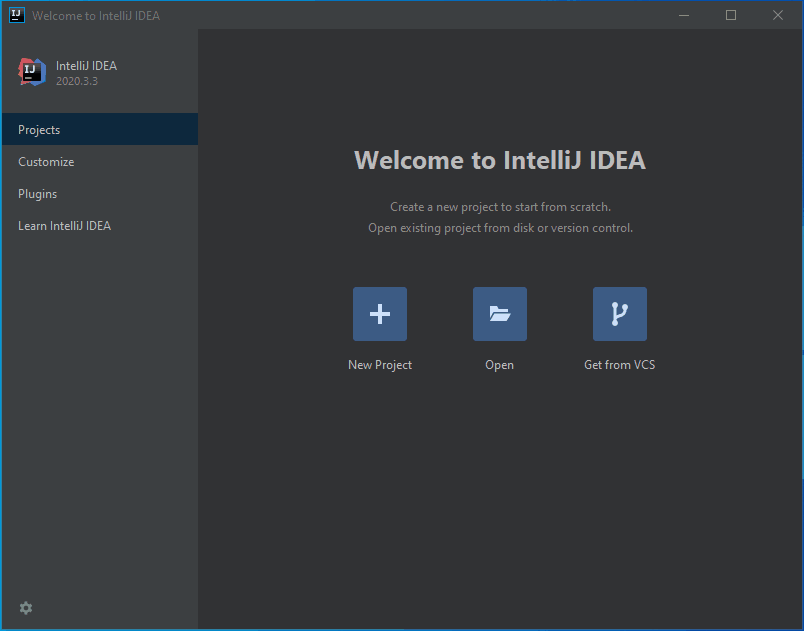The width and height of the screenshot is (804, 631).
Task: Click the IntelliJ IDEA product name in sidebar
Action: point(86,66)
